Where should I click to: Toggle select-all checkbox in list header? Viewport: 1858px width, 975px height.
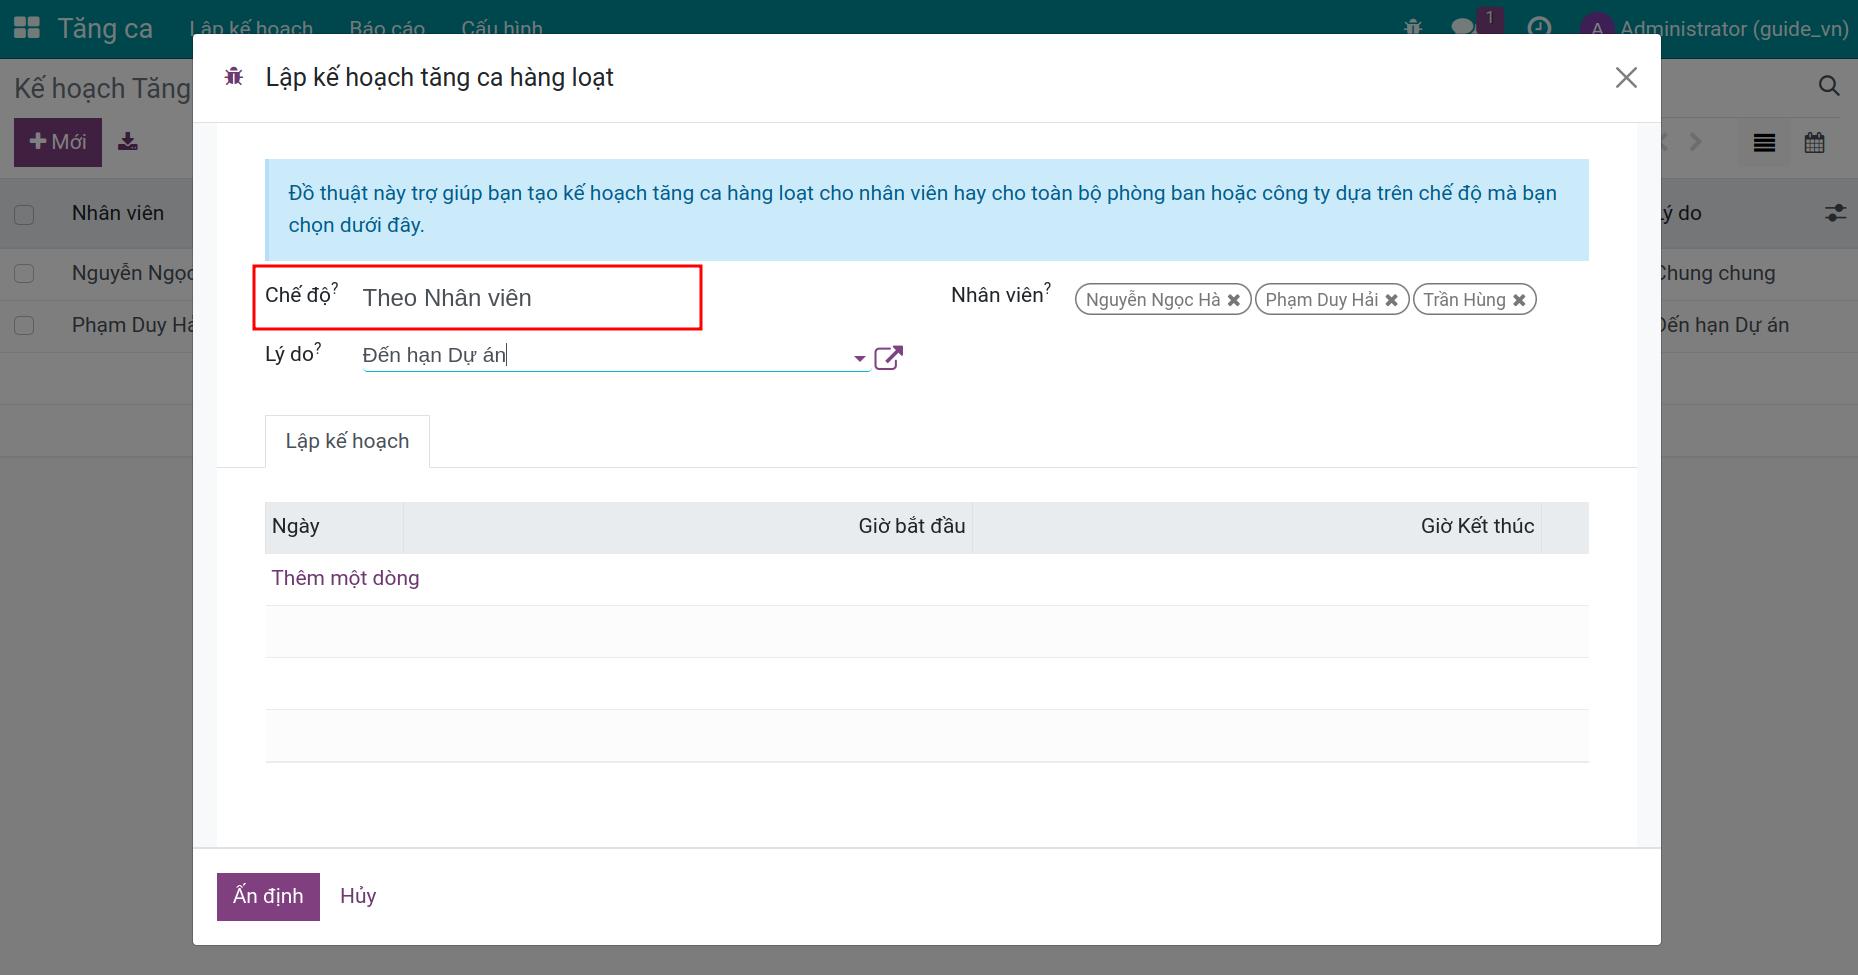(24, 214)
